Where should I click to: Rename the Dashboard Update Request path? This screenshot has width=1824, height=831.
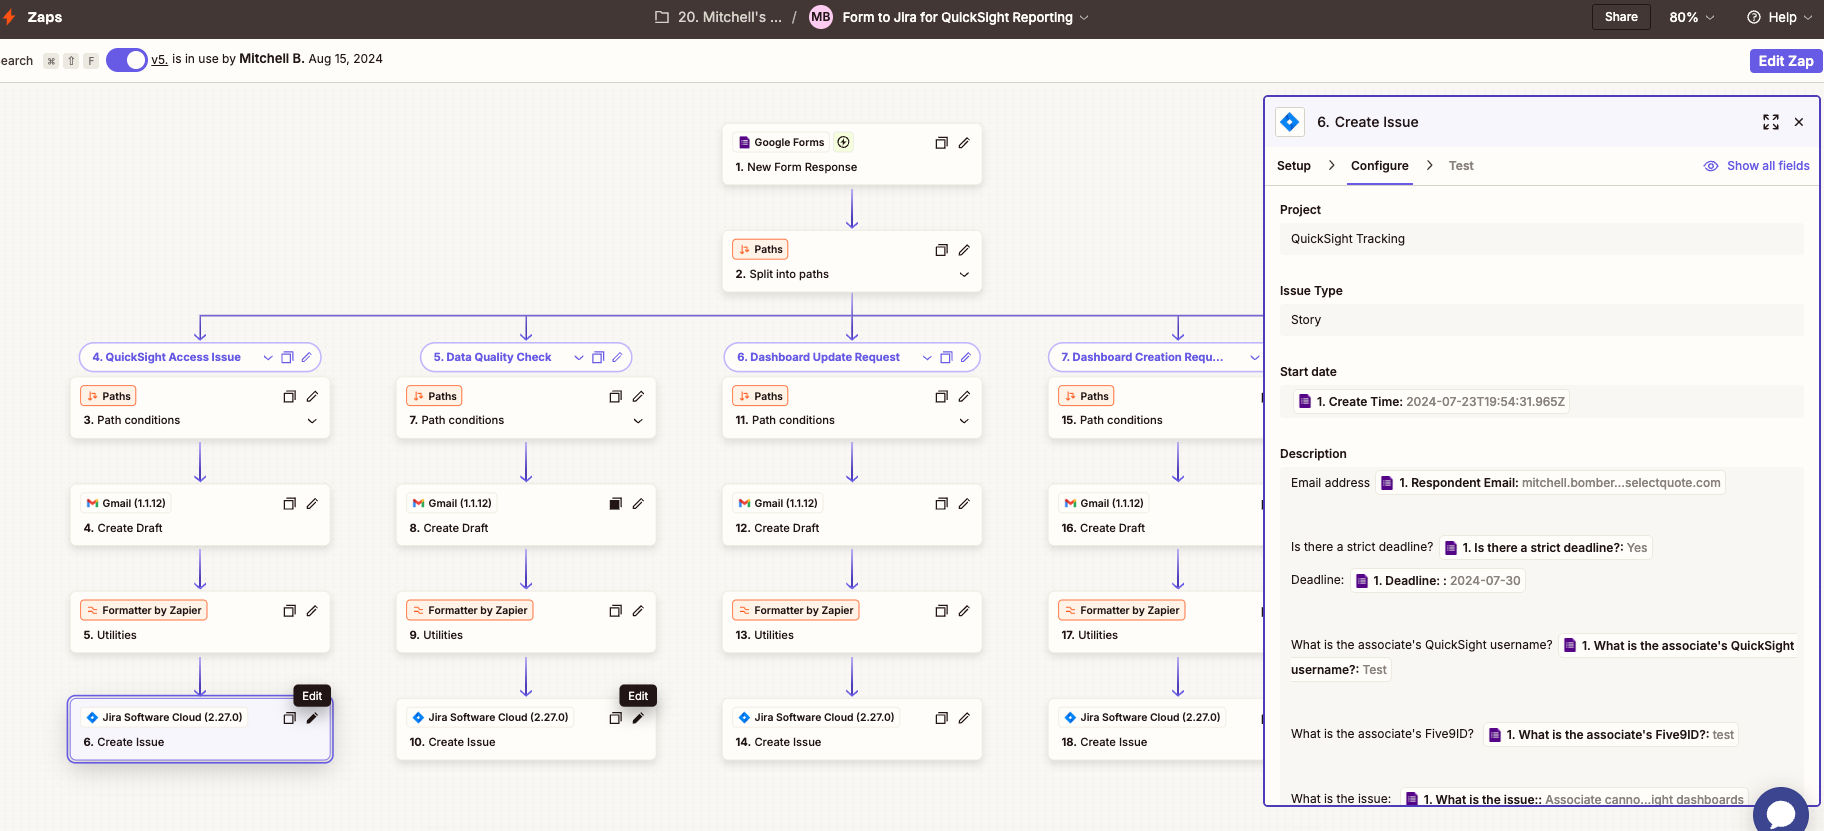[x=966, y=357]
